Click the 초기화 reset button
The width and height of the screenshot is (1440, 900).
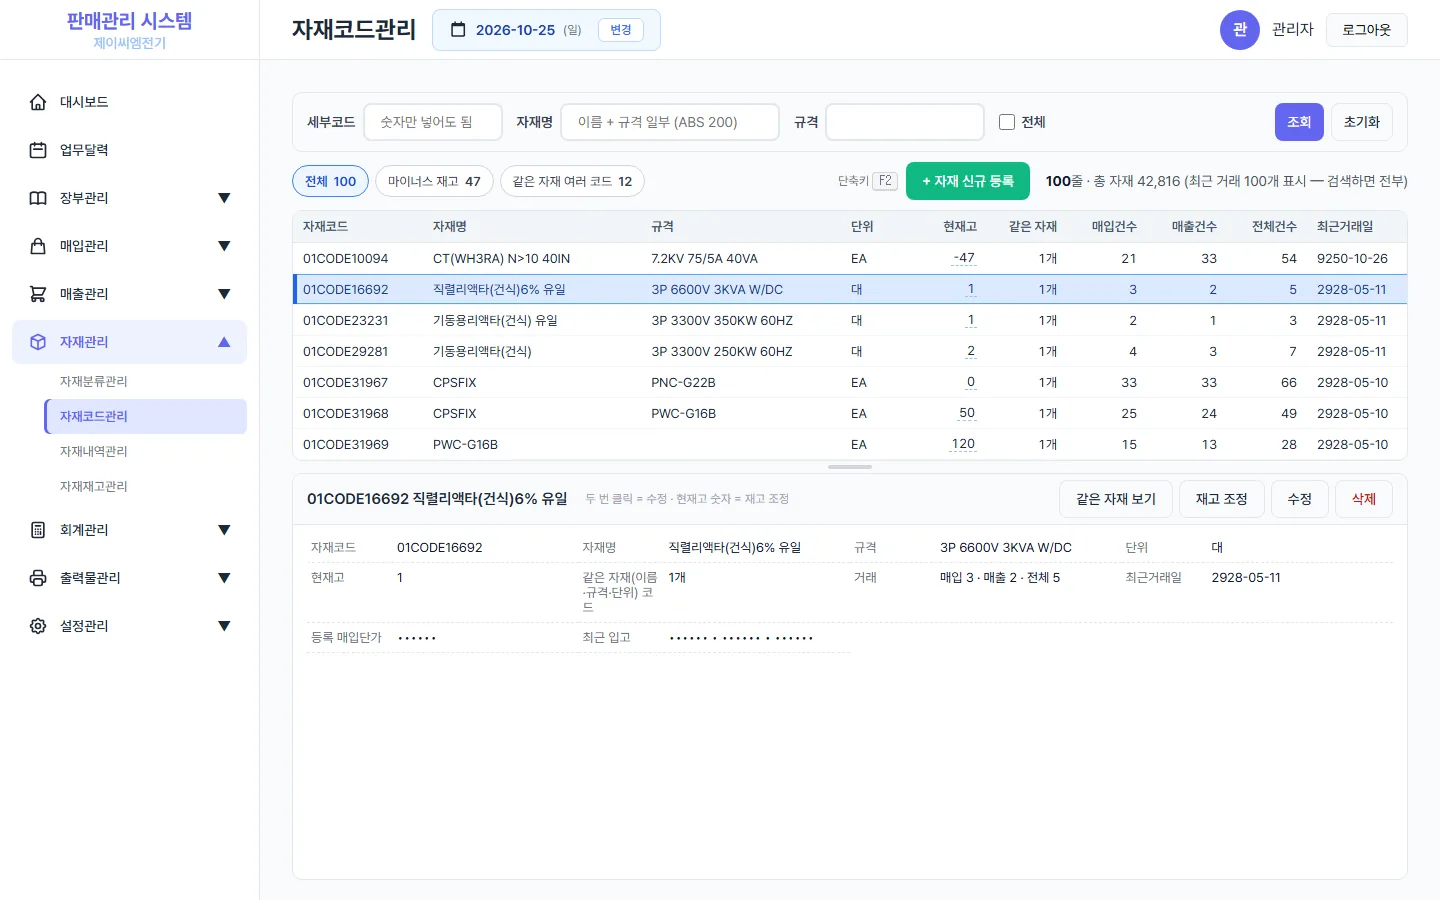(1362, 122)
